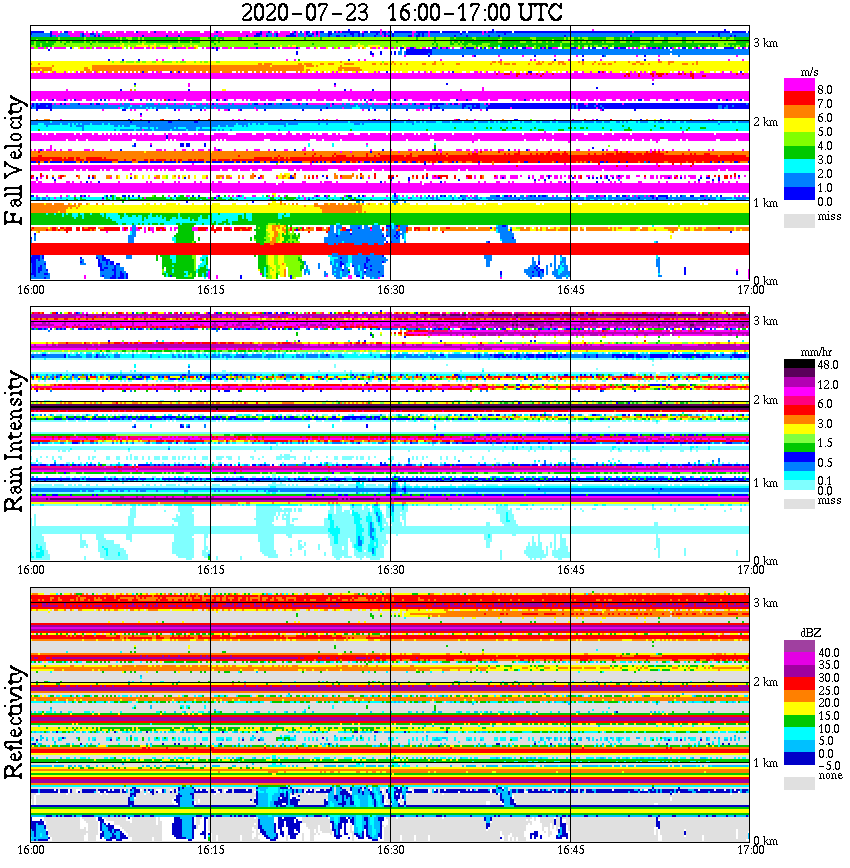Click the "40.0" value in dBZ legend
The height and width of the screenshot is (868, 850).
[x=828, y=653]
